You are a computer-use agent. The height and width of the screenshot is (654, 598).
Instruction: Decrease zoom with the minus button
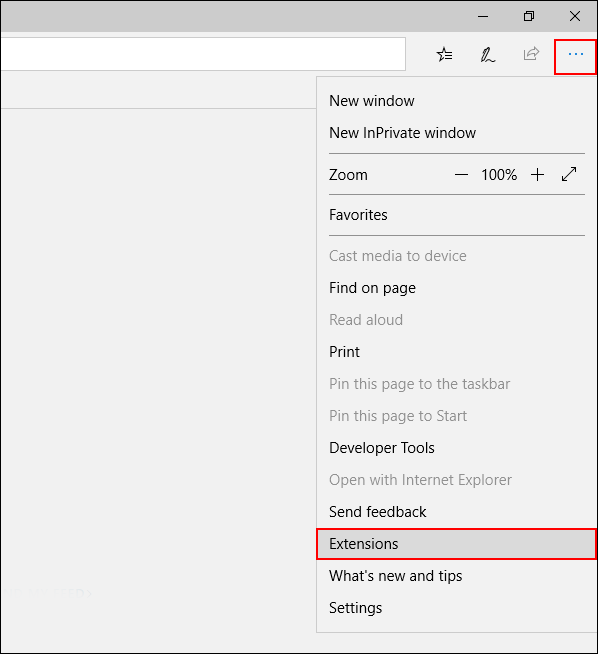(461, 175)
